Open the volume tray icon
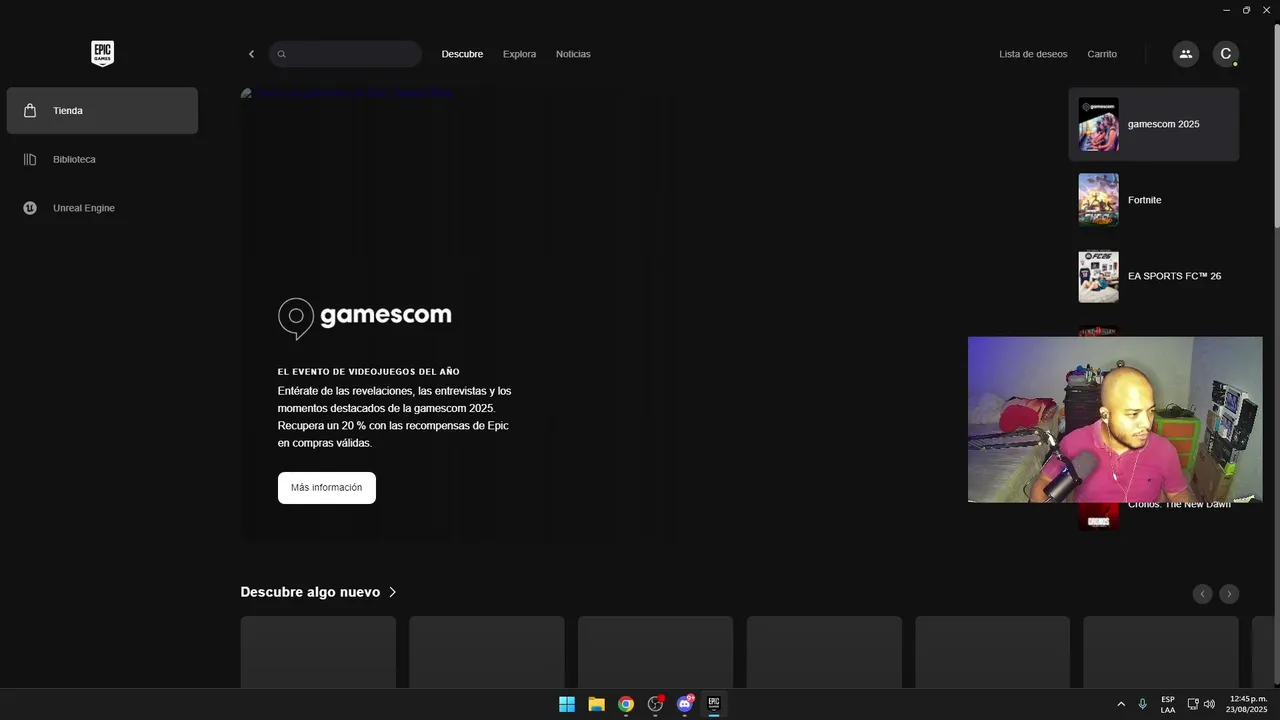This screenshot has width=1280, height=720. pyautogui.click(x=1209, y=704)
